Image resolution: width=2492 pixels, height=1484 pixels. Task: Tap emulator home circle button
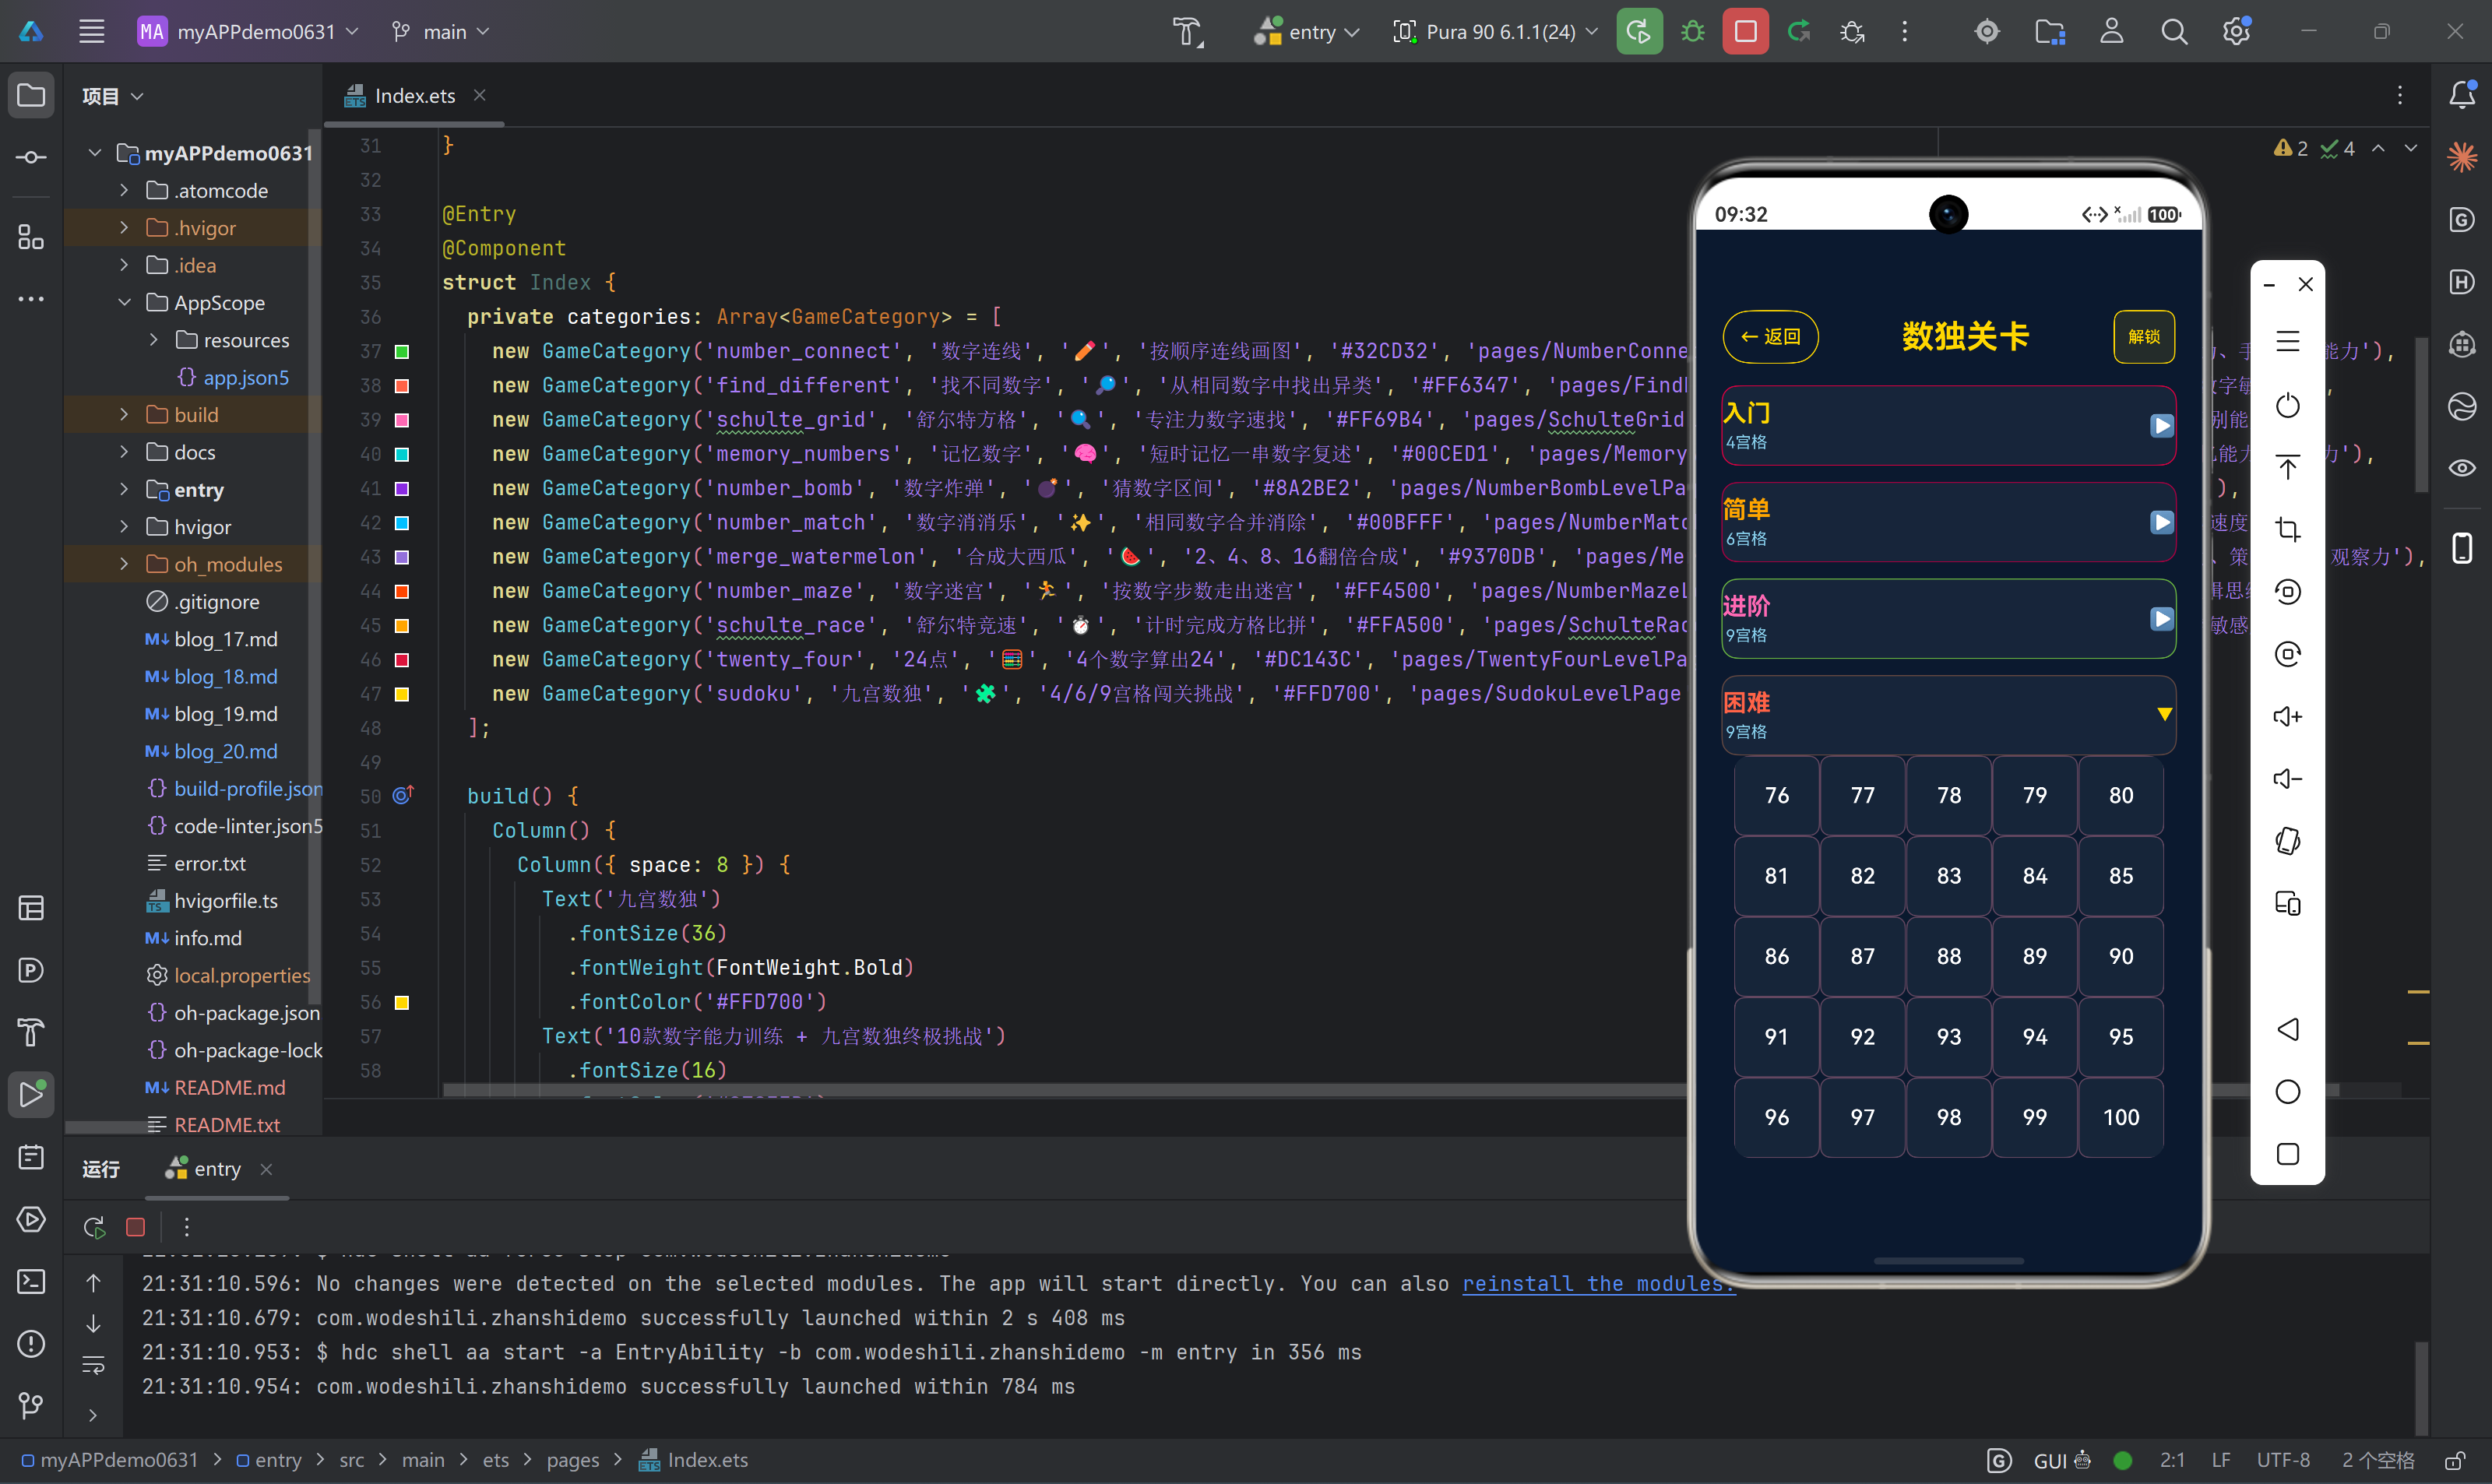point(2287,1091)
